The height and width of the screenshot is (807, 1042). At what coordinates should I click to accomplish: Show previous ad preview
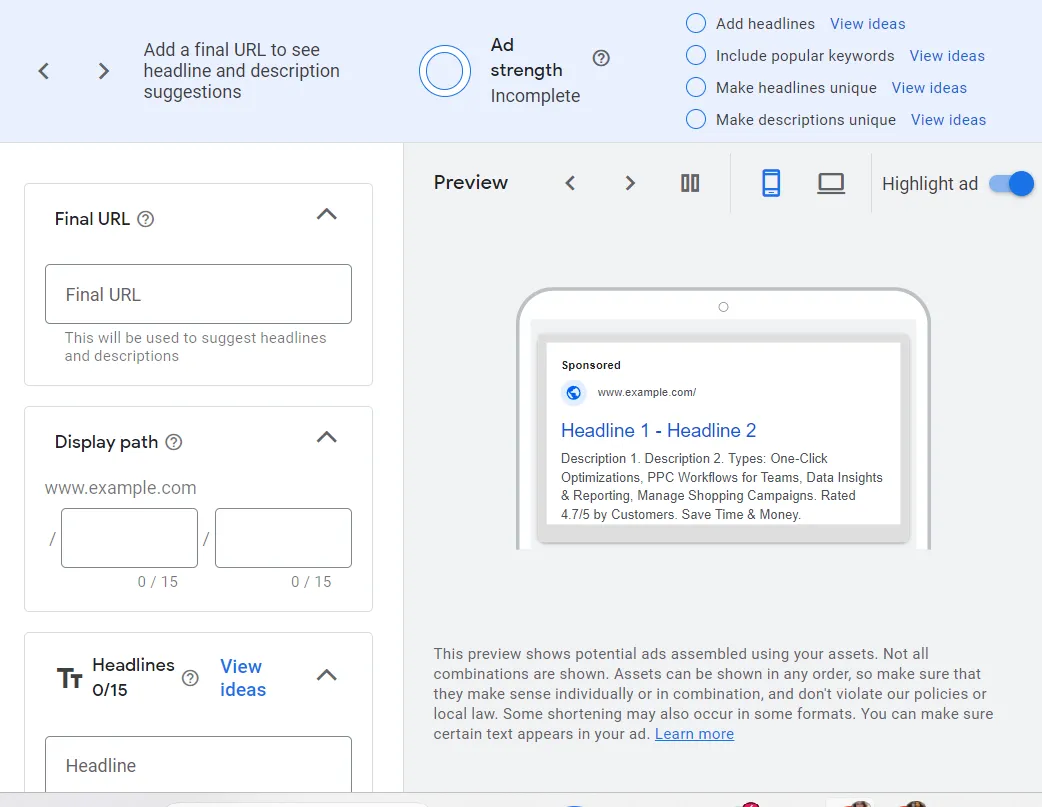pos(570,183)
